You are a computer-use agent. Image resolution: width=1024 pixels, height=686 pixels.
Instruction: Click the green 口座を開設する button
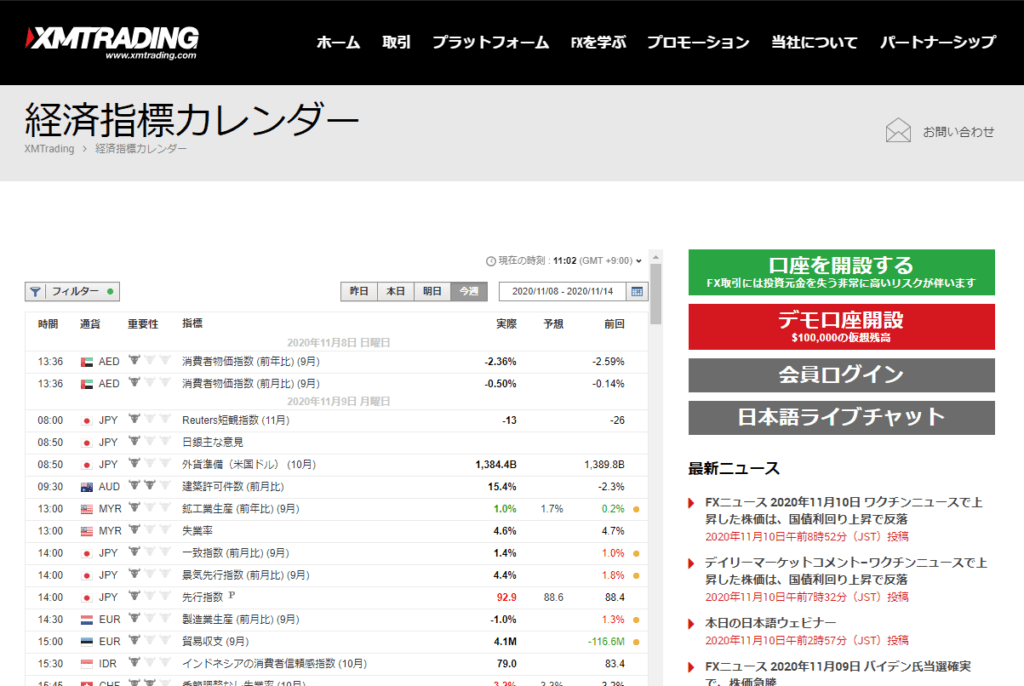point(841,272)
